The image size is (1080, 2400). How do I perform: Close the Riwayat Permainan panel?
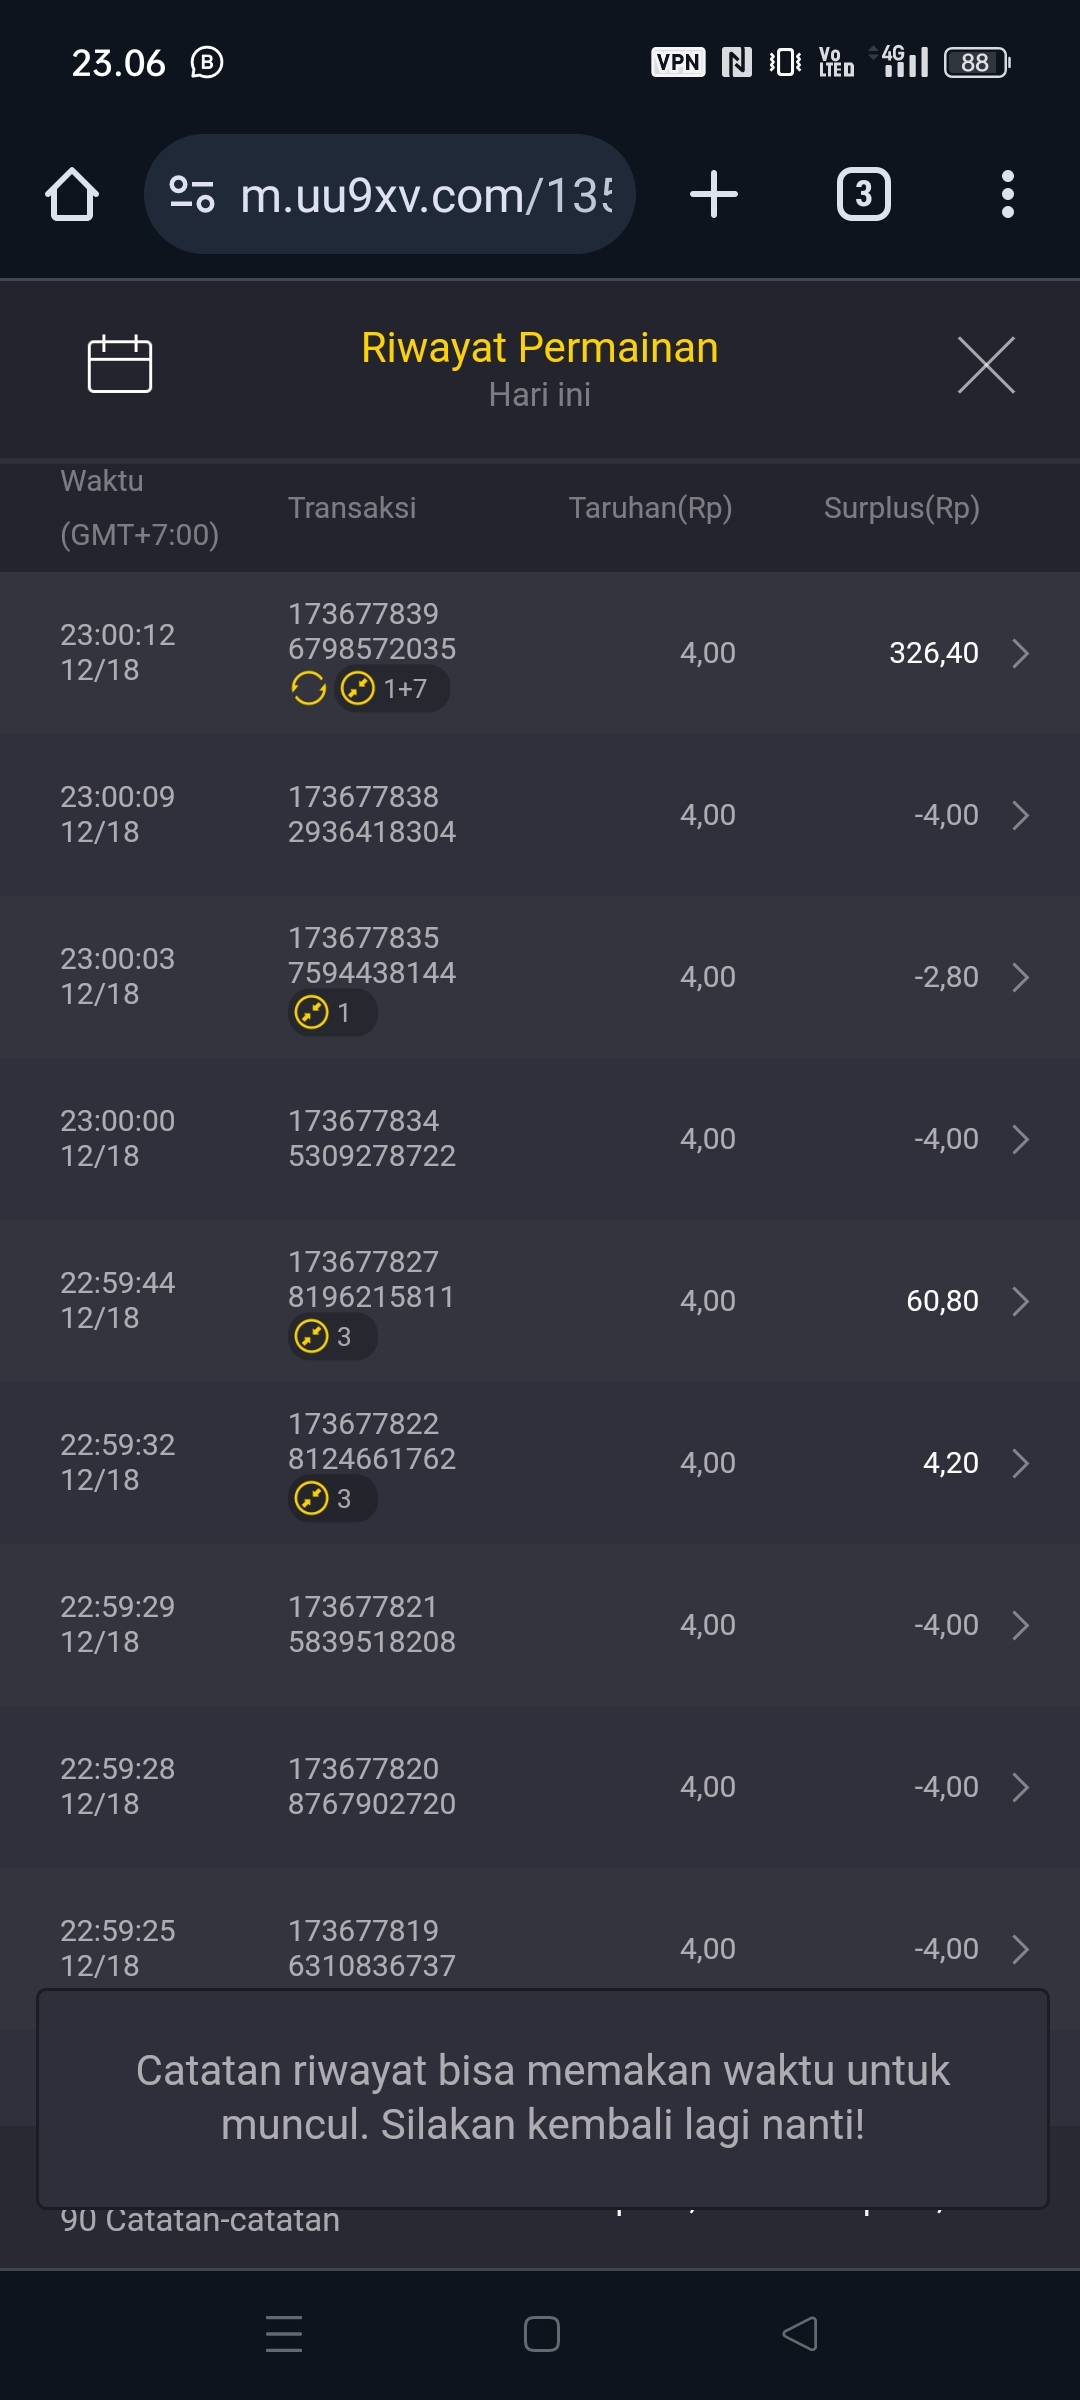[x=986, y=365]
